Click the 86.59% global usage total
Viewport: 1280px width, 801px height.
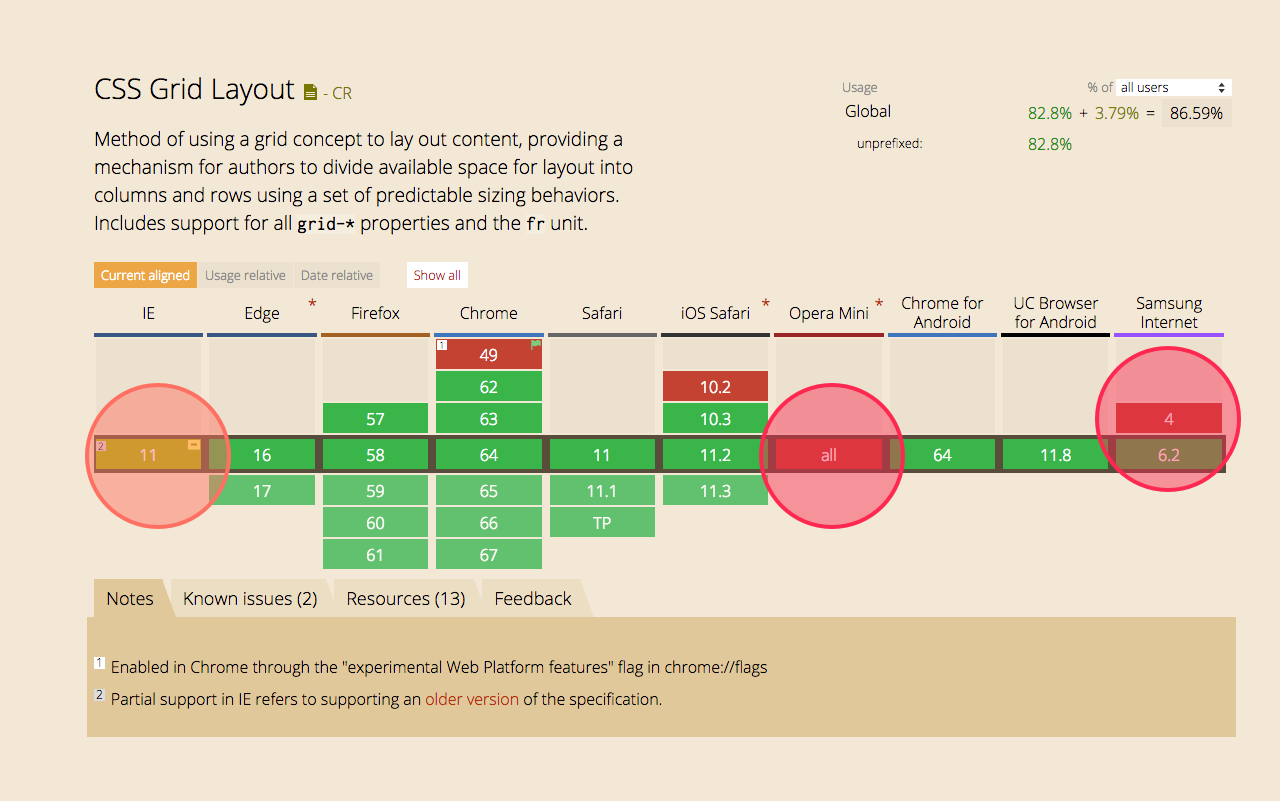coord(1196,113)
